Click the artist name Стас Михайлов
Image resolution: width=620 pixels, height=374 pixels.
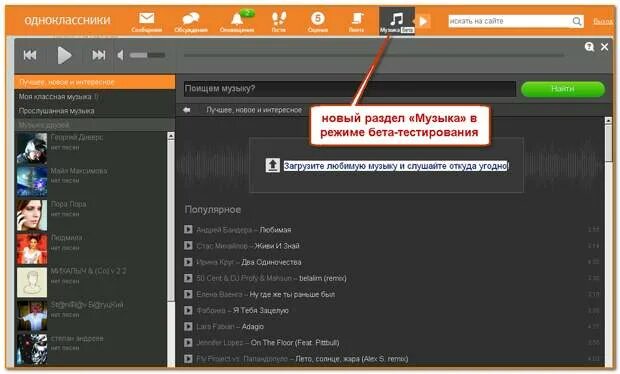[x=222, y=246]
